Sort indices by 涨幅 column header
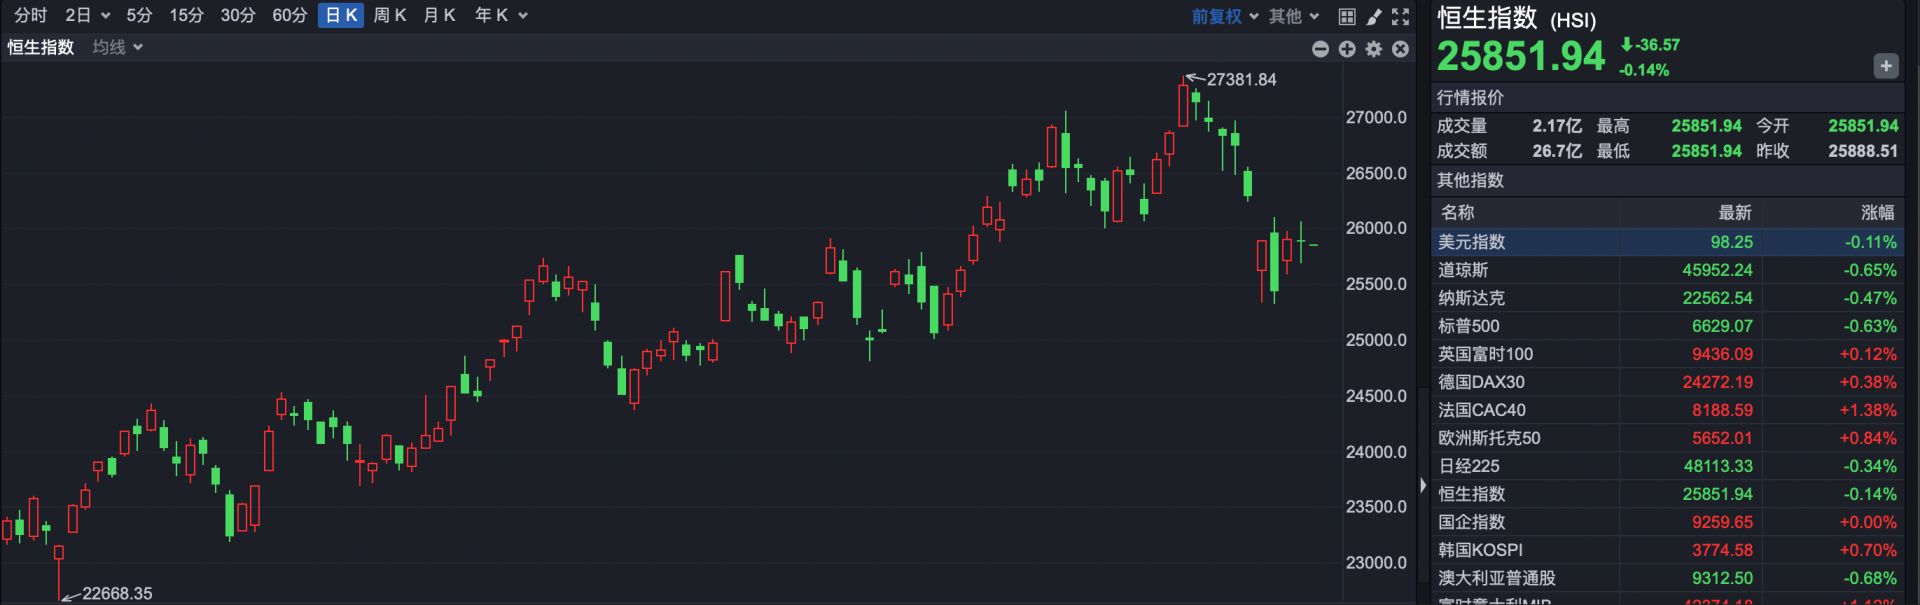 click(x=1877, y=212)
